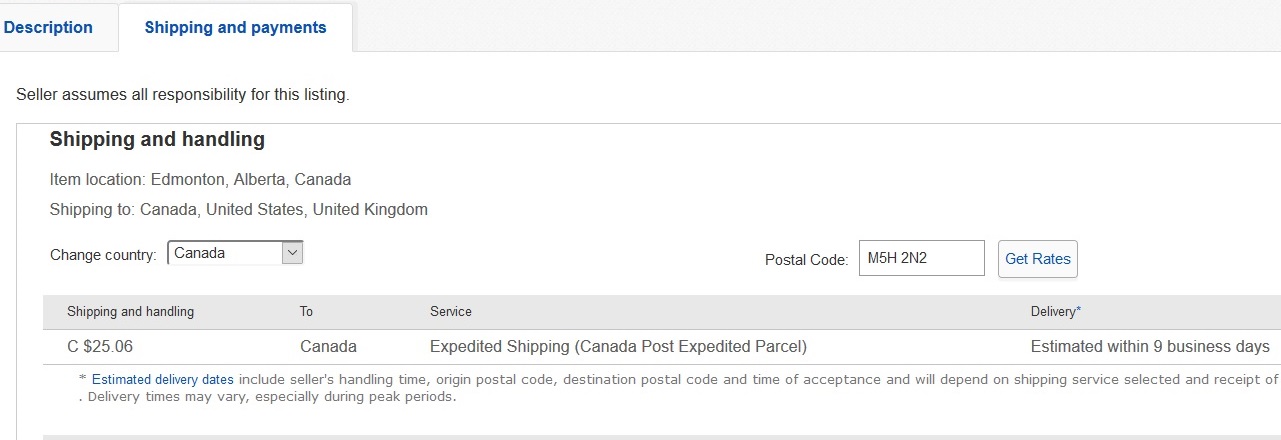This screenshot has height=440, width=1281.
Task: Switch to the Description tab
Action: 48,27
